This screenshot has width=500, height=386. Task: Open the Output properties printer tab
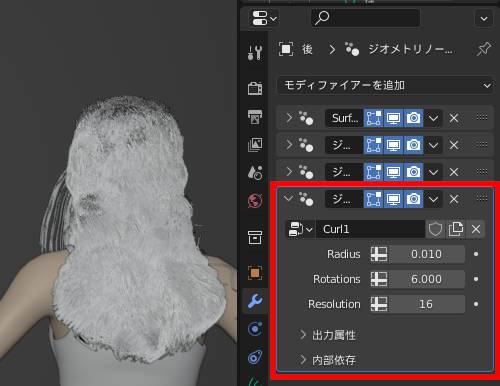tap(255, 117)
